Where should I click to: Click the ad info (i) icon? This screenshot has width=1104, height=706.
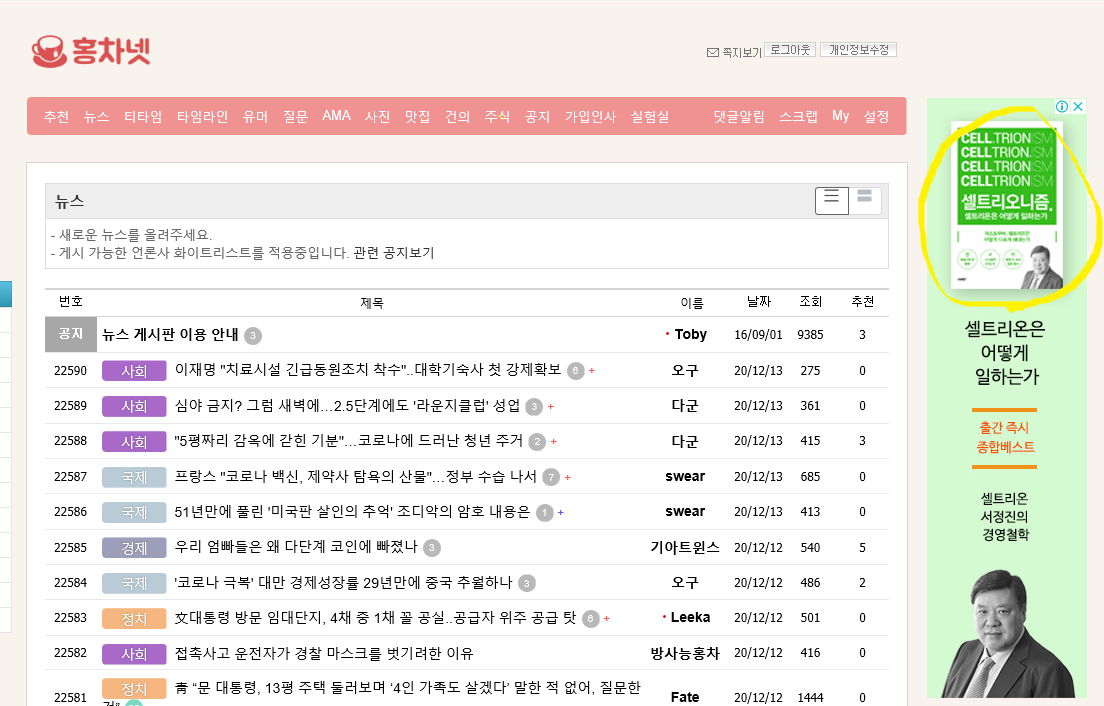pyautogui.click(x=1062, y=106)
